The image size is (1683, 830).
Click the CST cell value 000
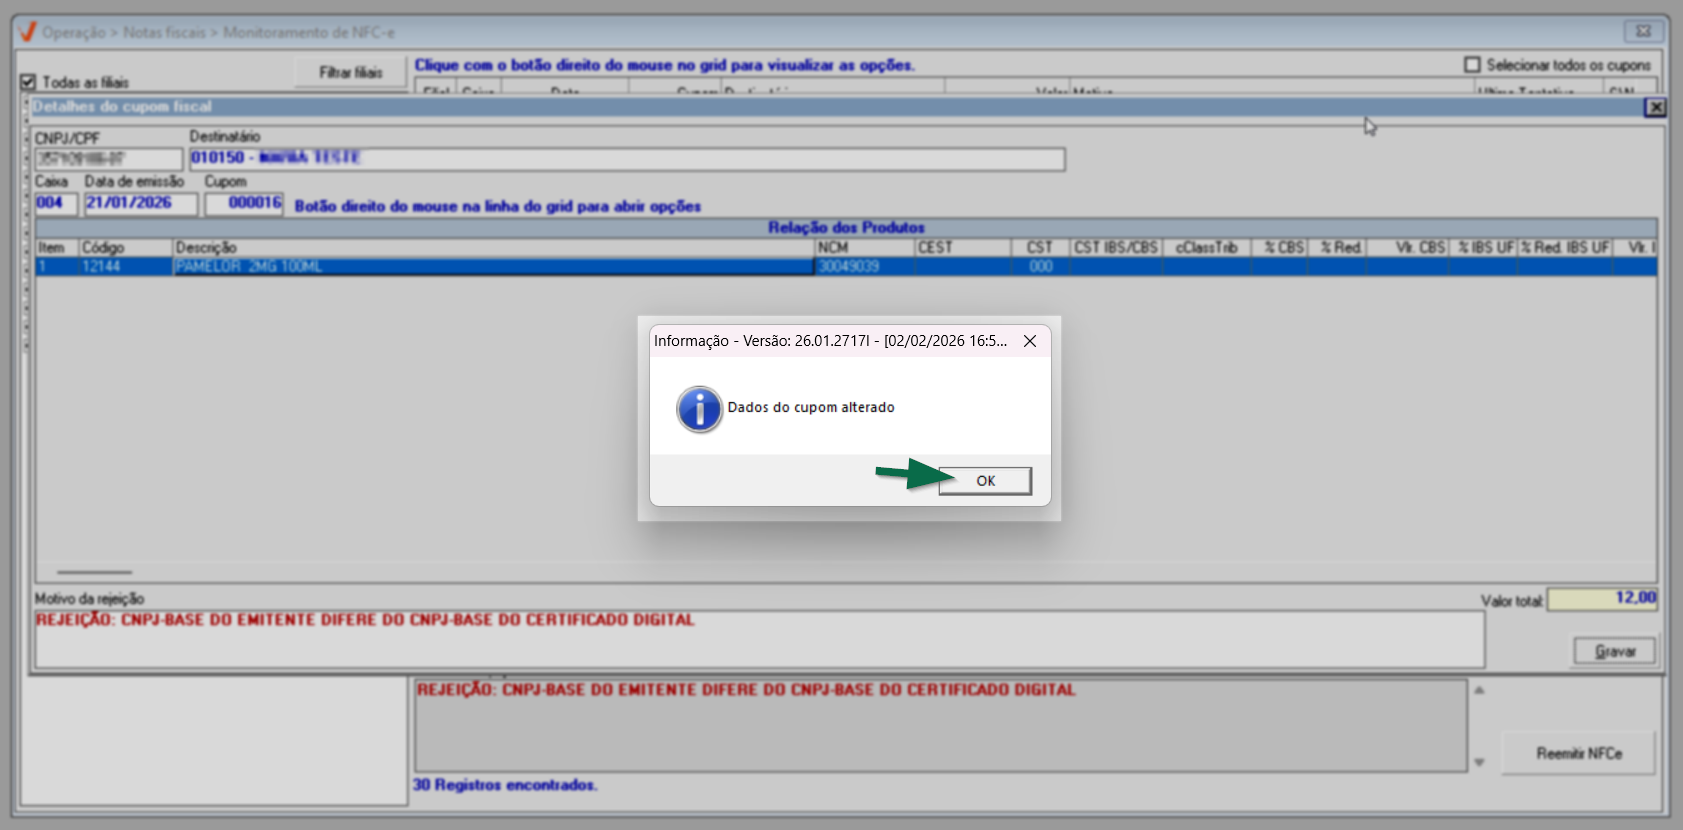1041,267
